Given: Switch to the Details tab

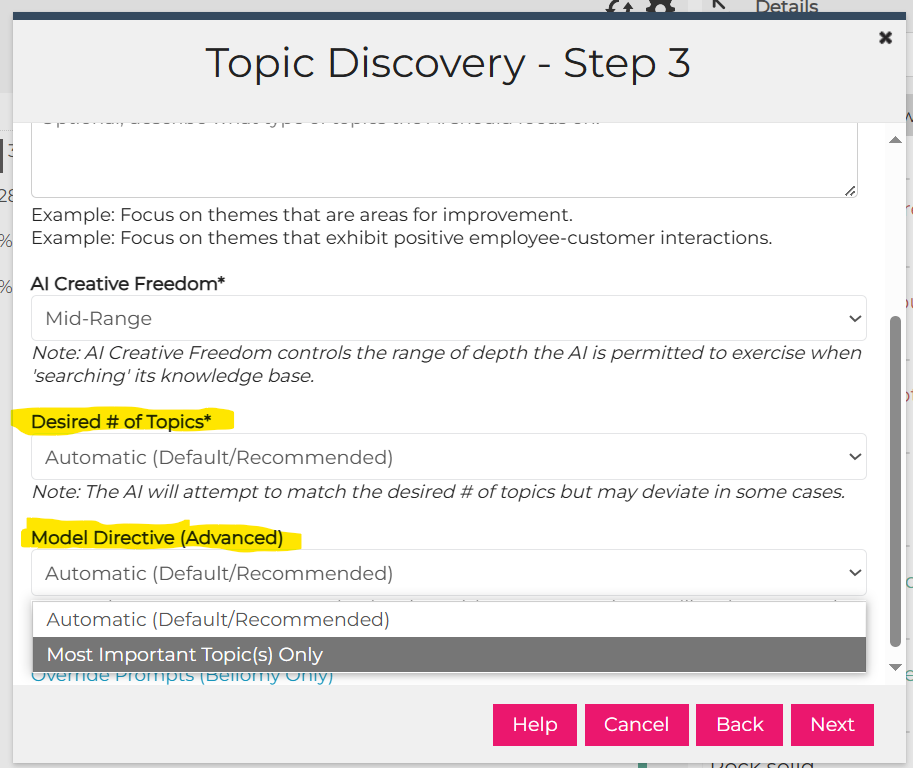Looking at the screenshot, I should click(787, 6).
